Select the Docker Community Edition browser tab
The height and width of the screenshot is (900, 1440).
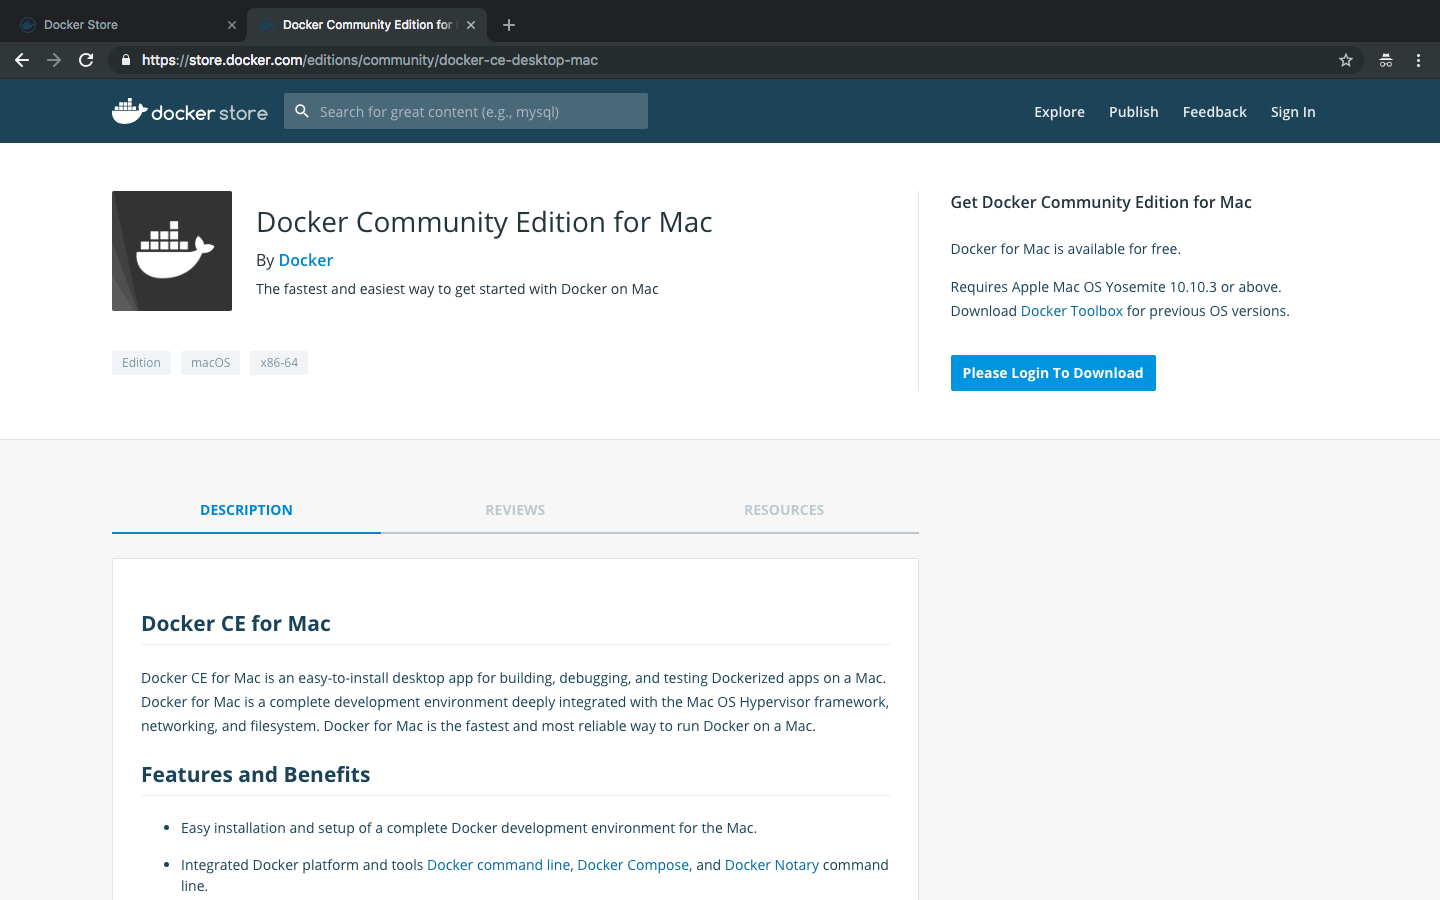pyautogui.click(x=366, y=25)
